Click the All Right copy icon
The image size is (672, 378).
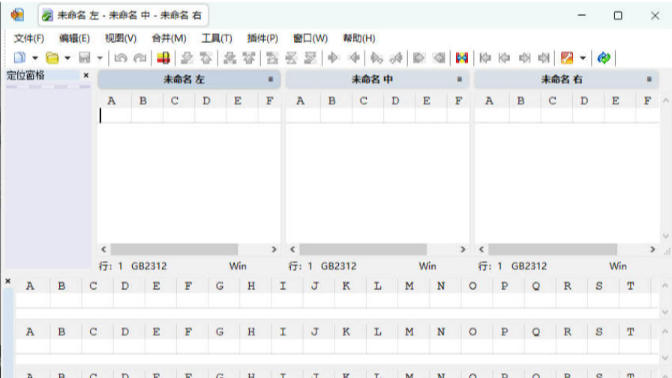419,57
